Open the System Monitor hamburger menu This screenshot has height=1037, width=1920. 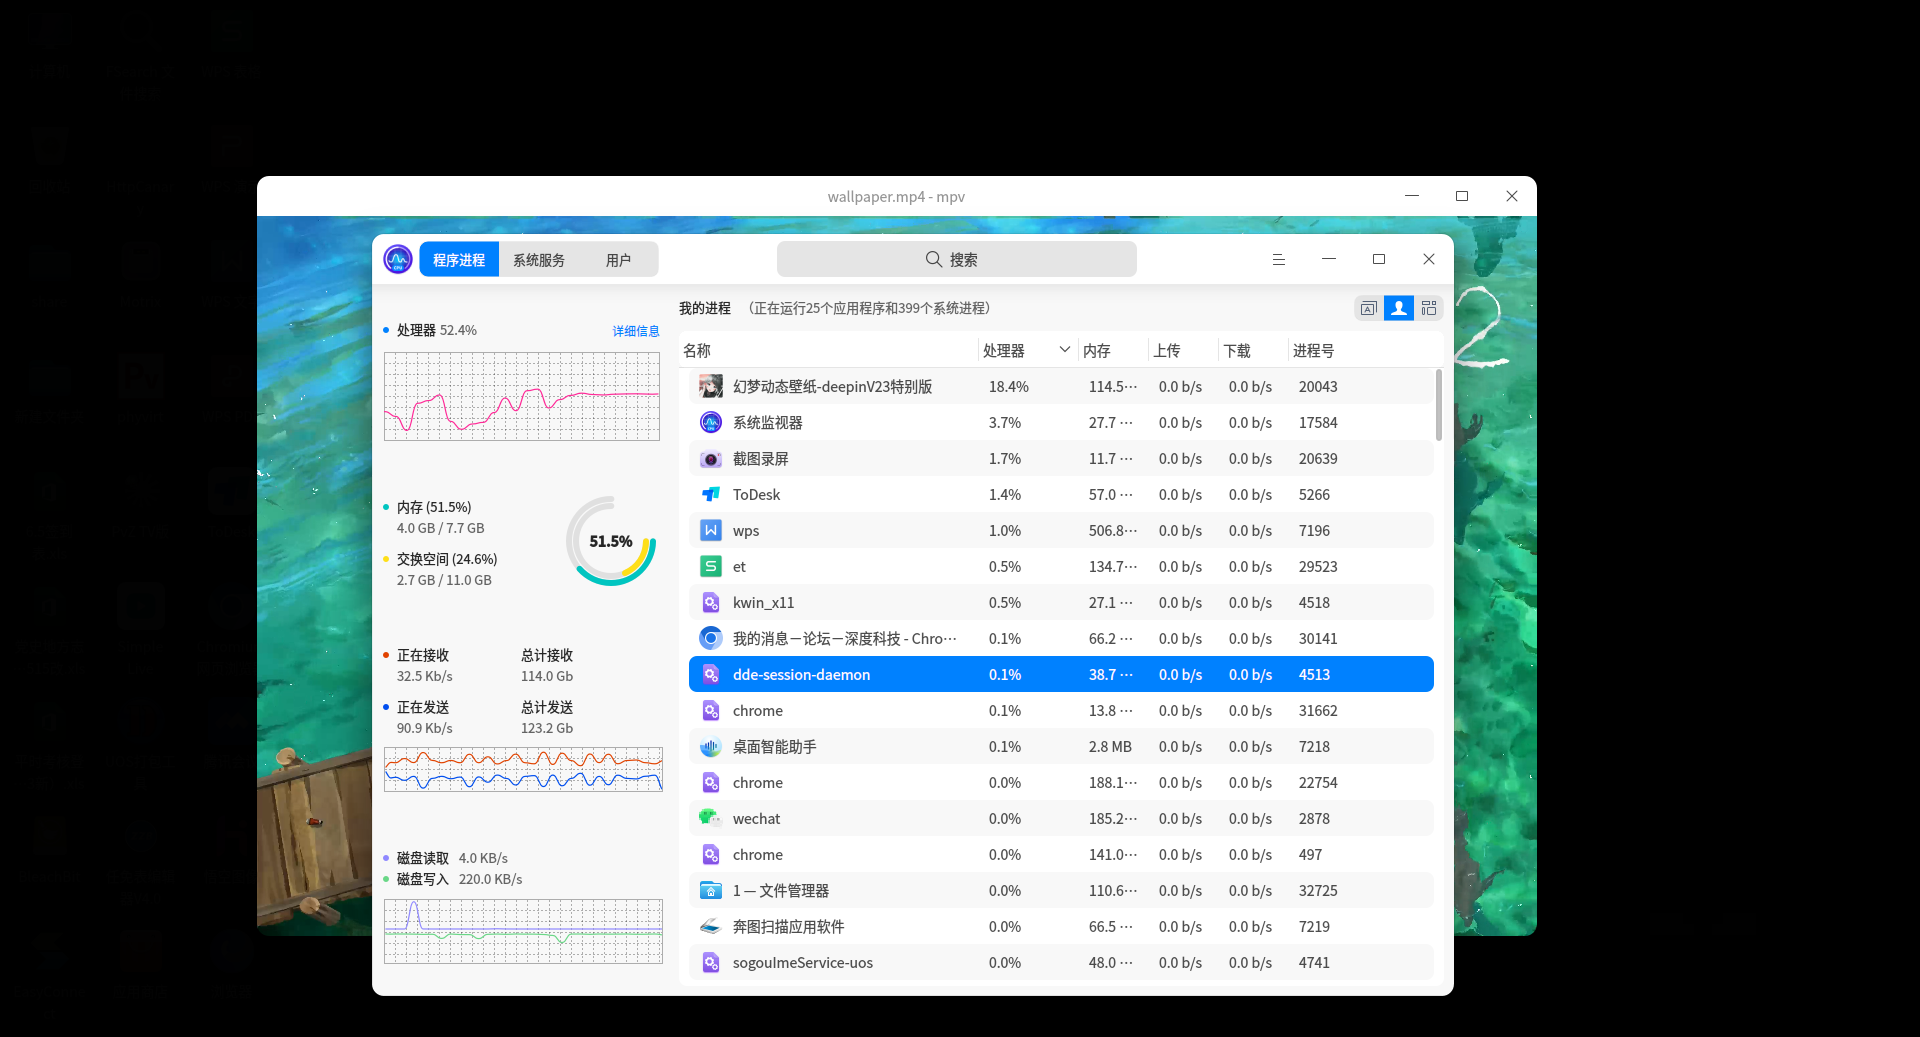pyautogui.click(x=1278, y=259)
